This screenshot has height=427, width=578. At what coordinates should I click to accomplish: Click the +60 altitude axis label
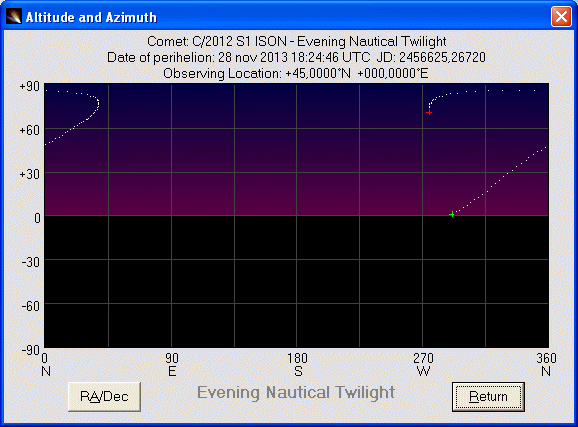(29, 130)
